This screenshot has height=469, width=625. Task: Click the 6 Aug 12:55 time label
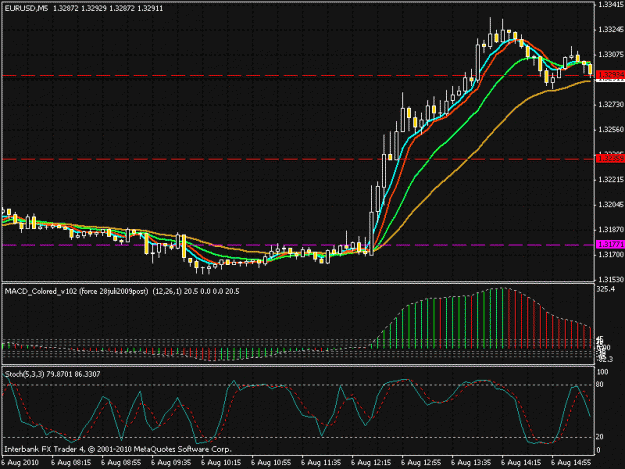421,463
